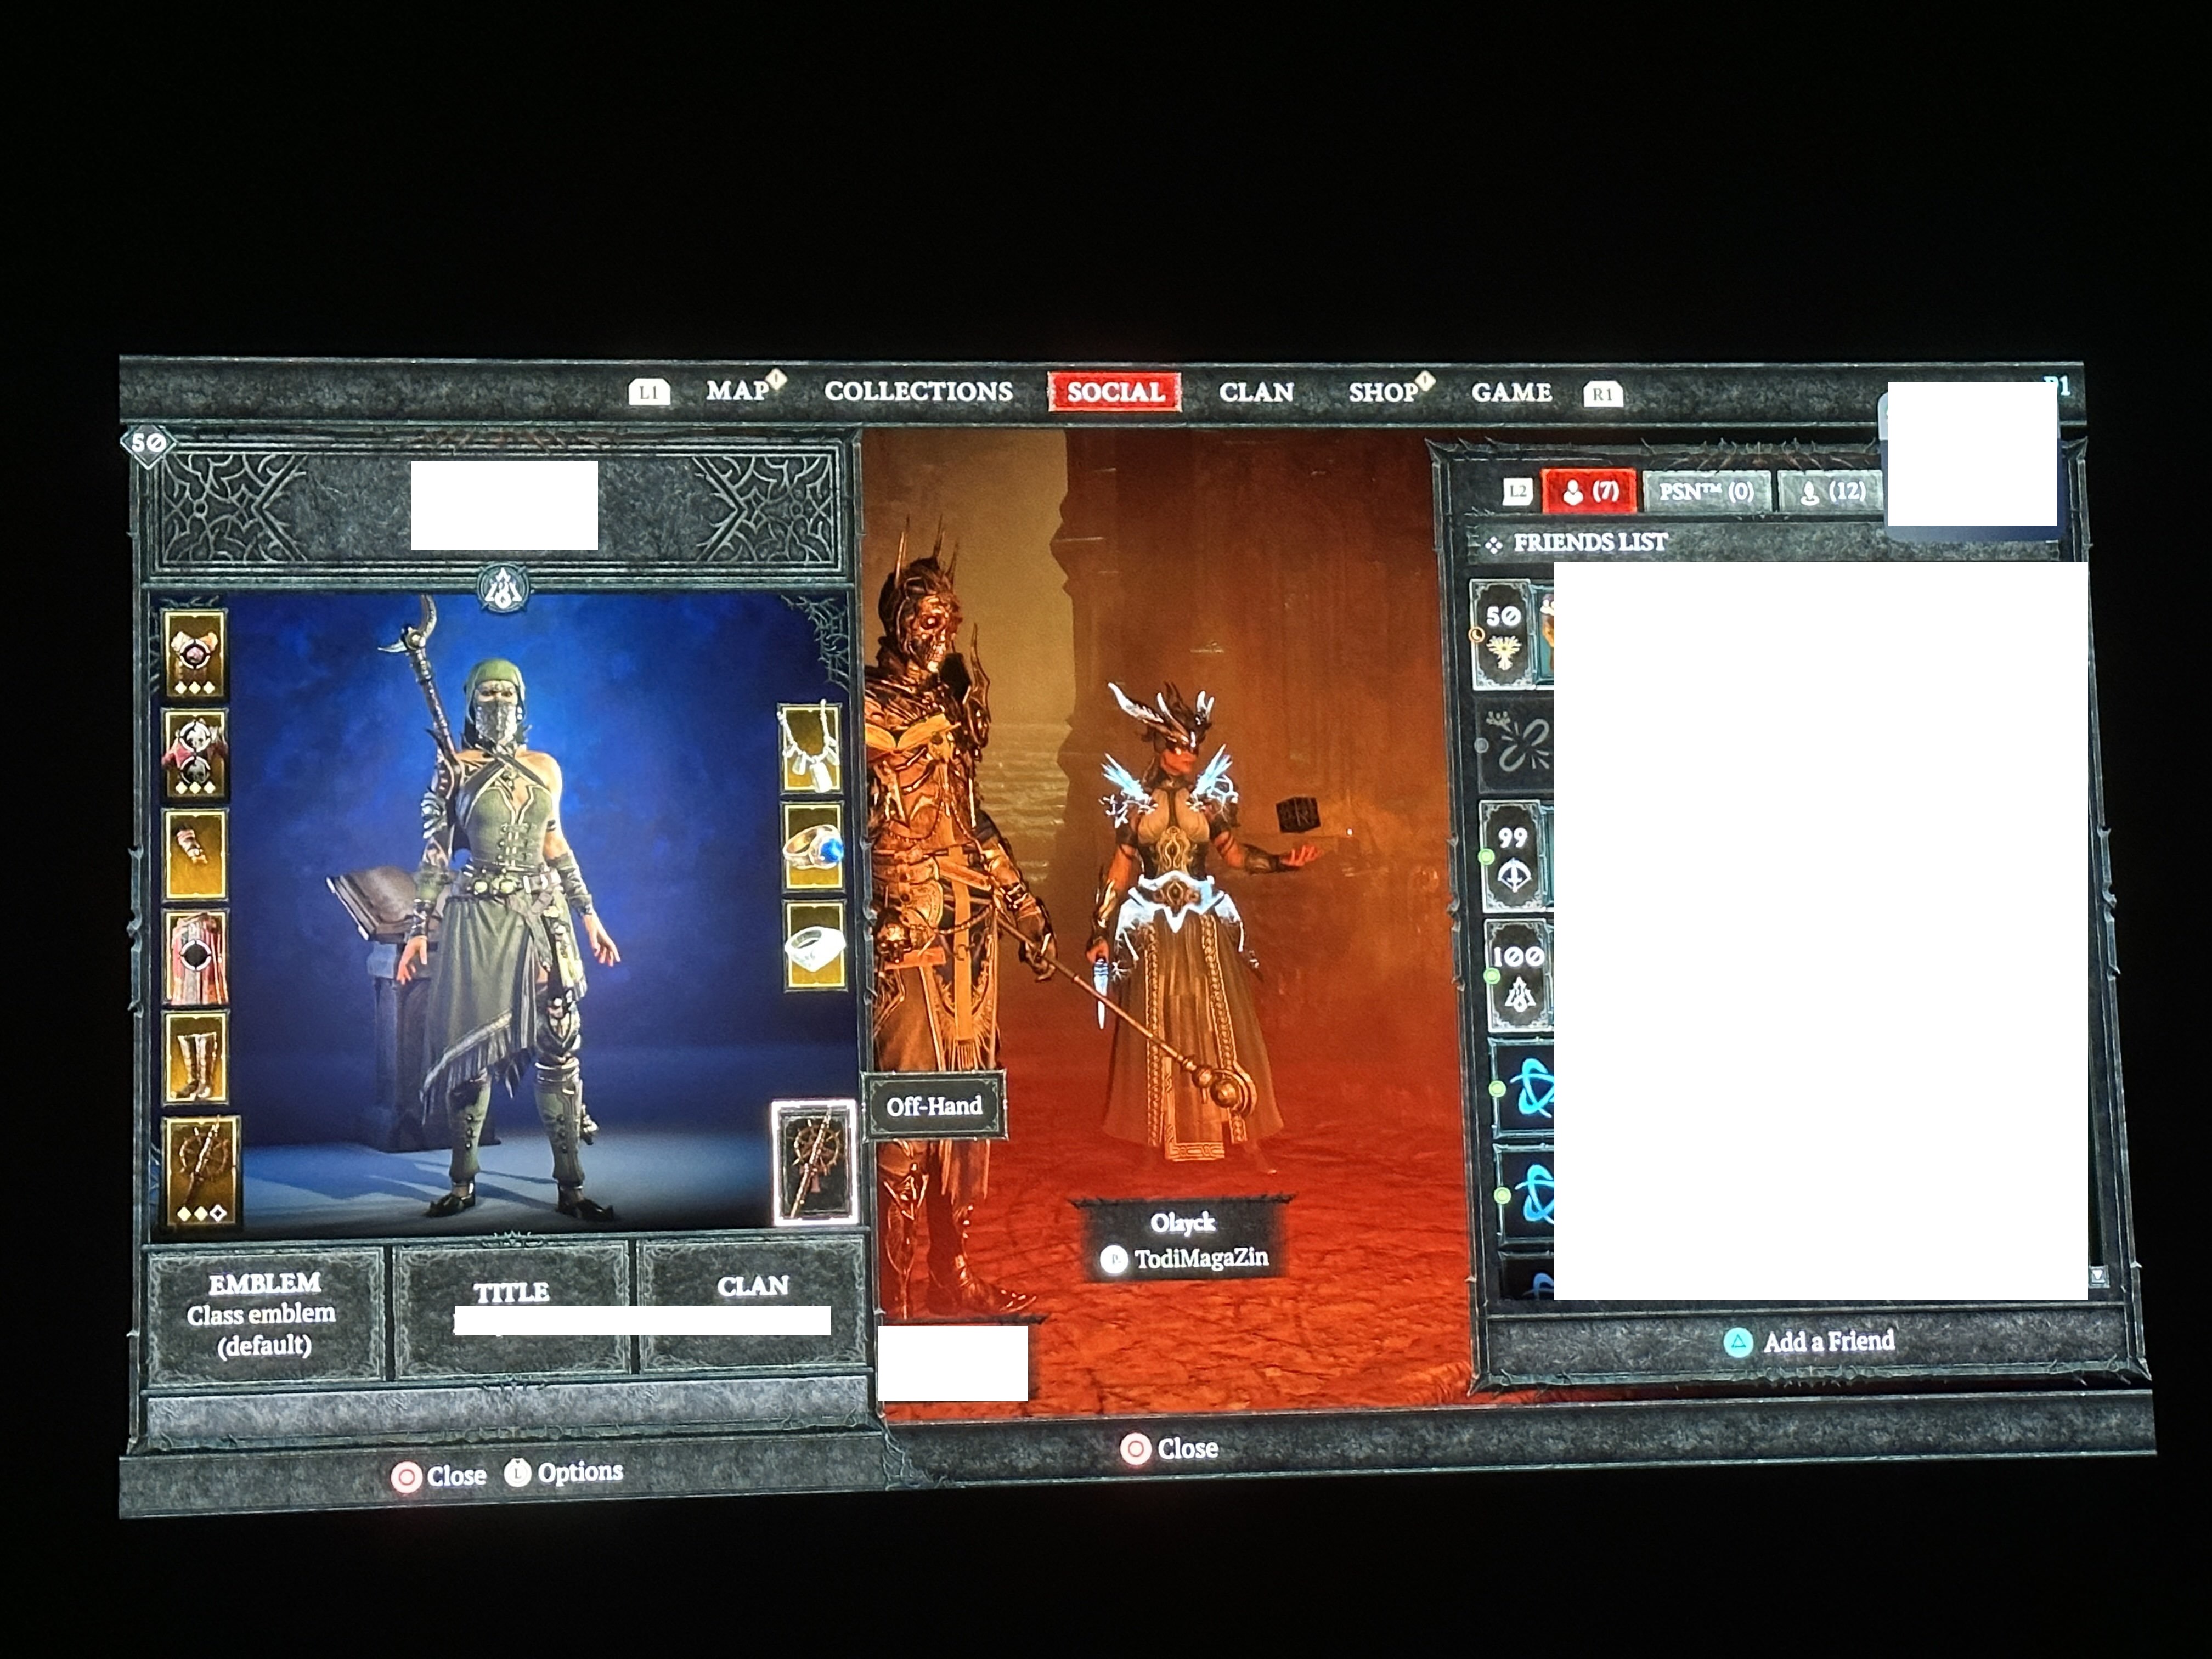
Task: Switch to the COLLECTIONS tab
Action: click(x=918, y=391)
